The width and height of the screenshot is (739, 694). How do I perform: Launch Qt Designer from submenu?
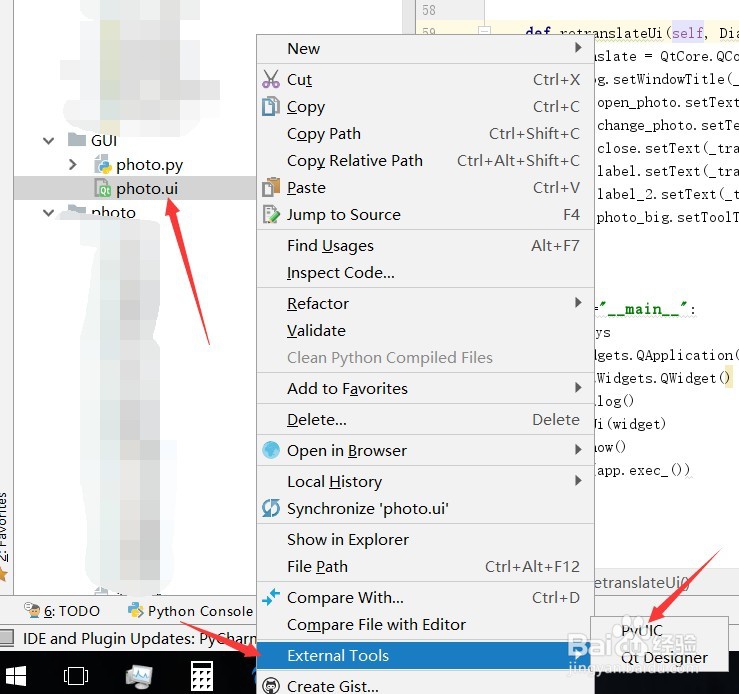tap(659, 657)
